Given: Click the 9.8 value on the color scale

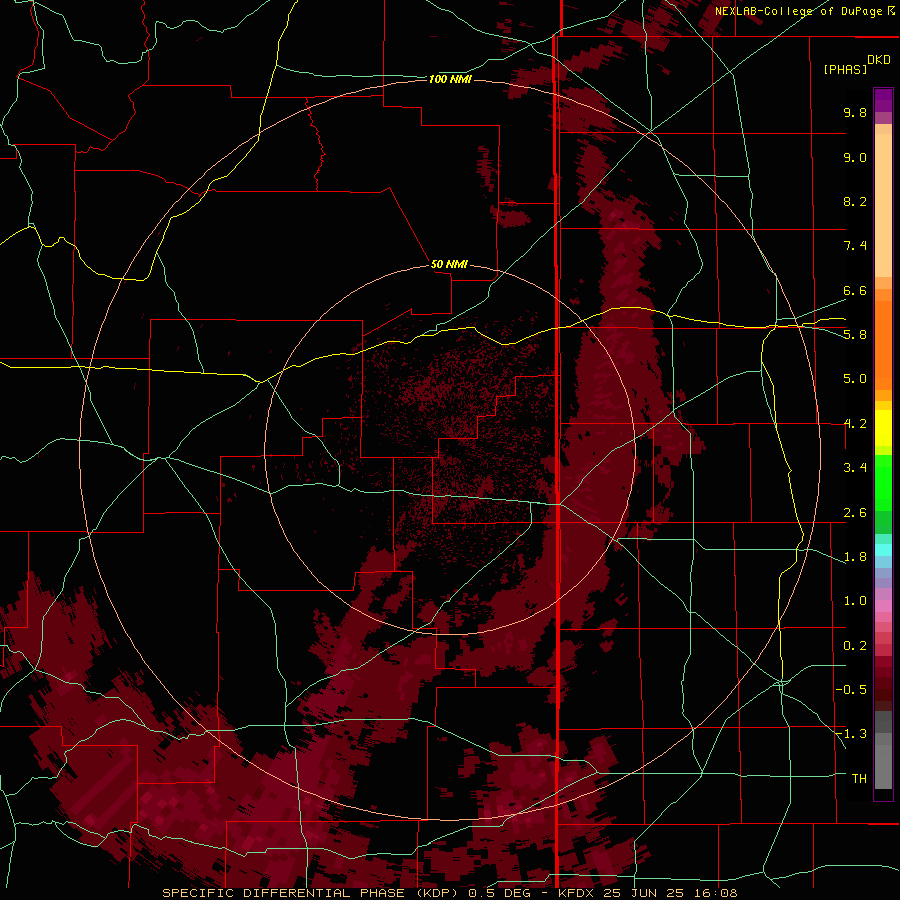Looking at the screenshot, I should 855,112.
